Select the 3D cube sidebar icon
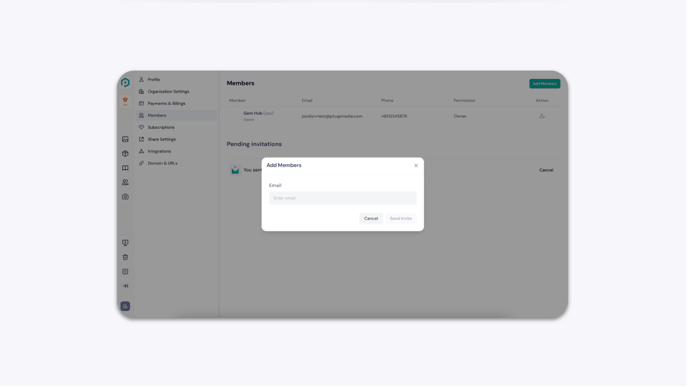This screenshot has height=387, width=688. tap(125, 154)
